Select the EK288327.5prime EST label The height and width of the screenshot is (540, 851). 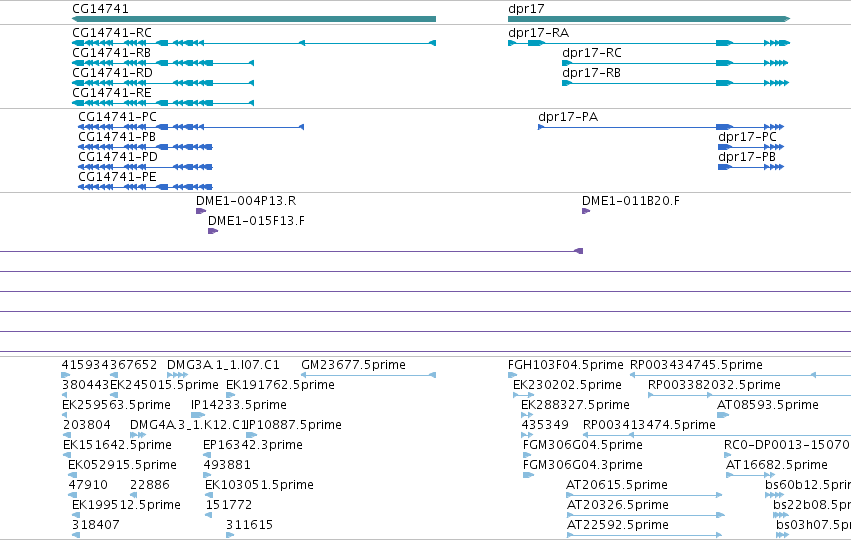575,405
